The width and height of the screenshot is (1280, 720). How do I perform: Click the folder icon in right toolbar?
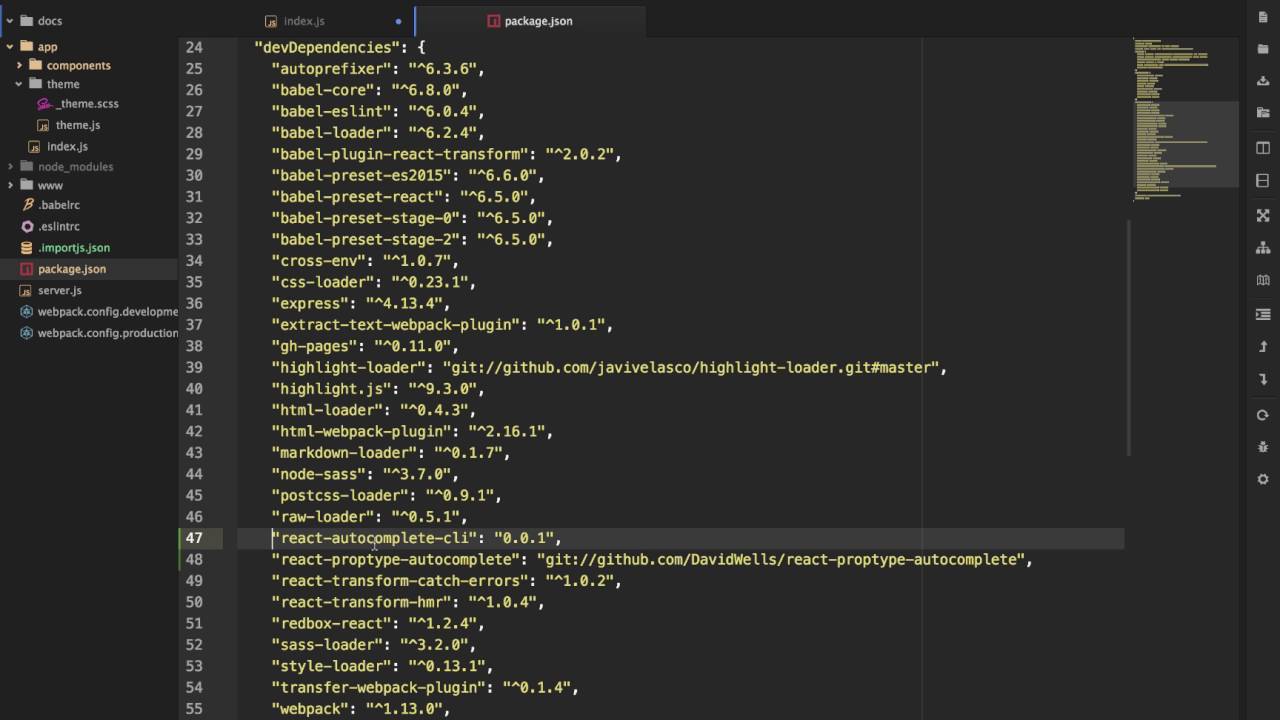1263,48
